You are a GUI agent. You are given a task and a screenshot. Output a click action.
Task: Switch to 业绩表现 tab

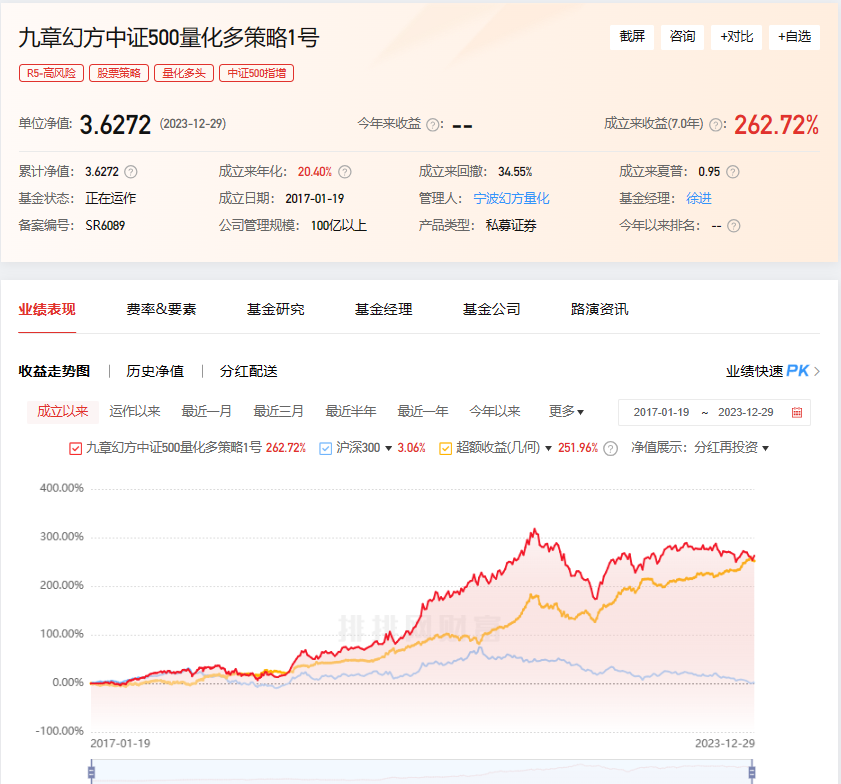(x=47, y=309)
